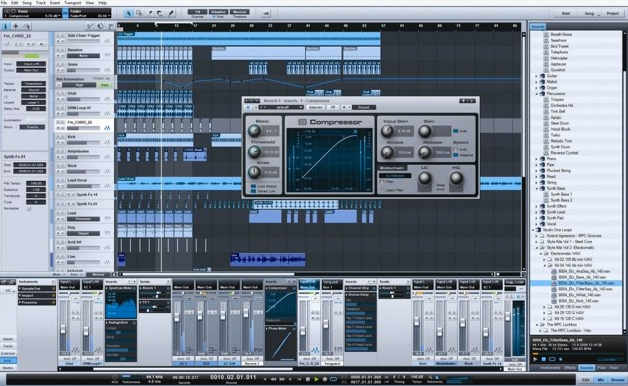Click the Stop button in the transport bar
This screenshot has height=386, width=628.
pyautogui.click(x=308, y=379)
